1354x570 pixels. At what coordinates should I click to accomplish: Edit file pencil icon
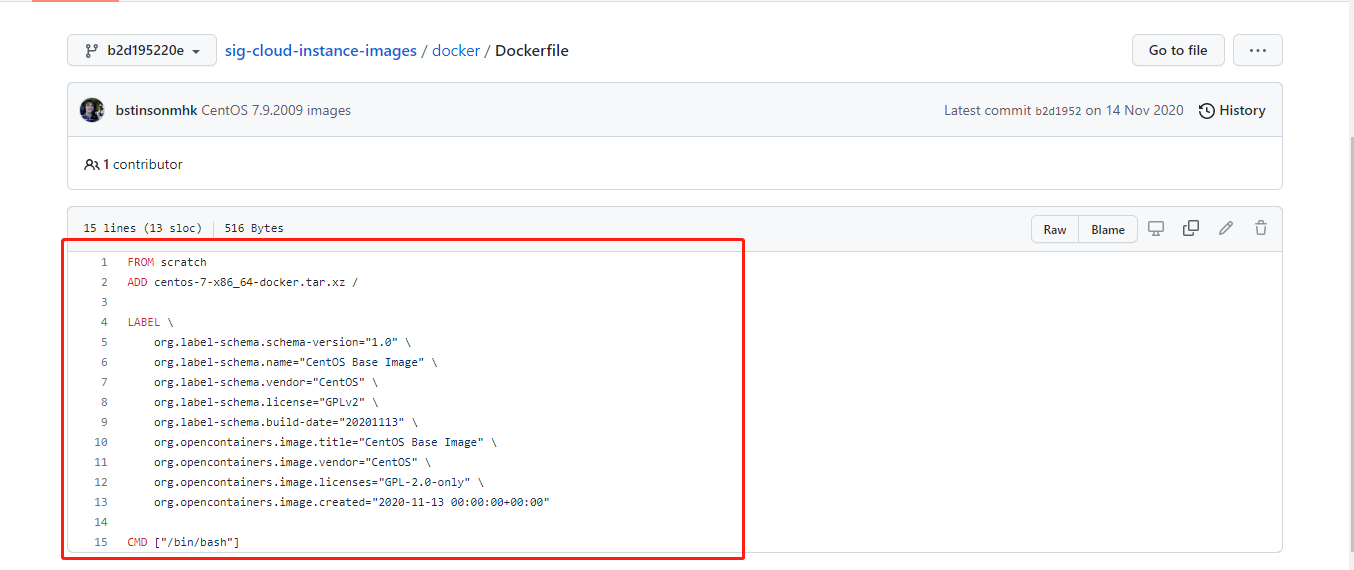(1226, 228)
